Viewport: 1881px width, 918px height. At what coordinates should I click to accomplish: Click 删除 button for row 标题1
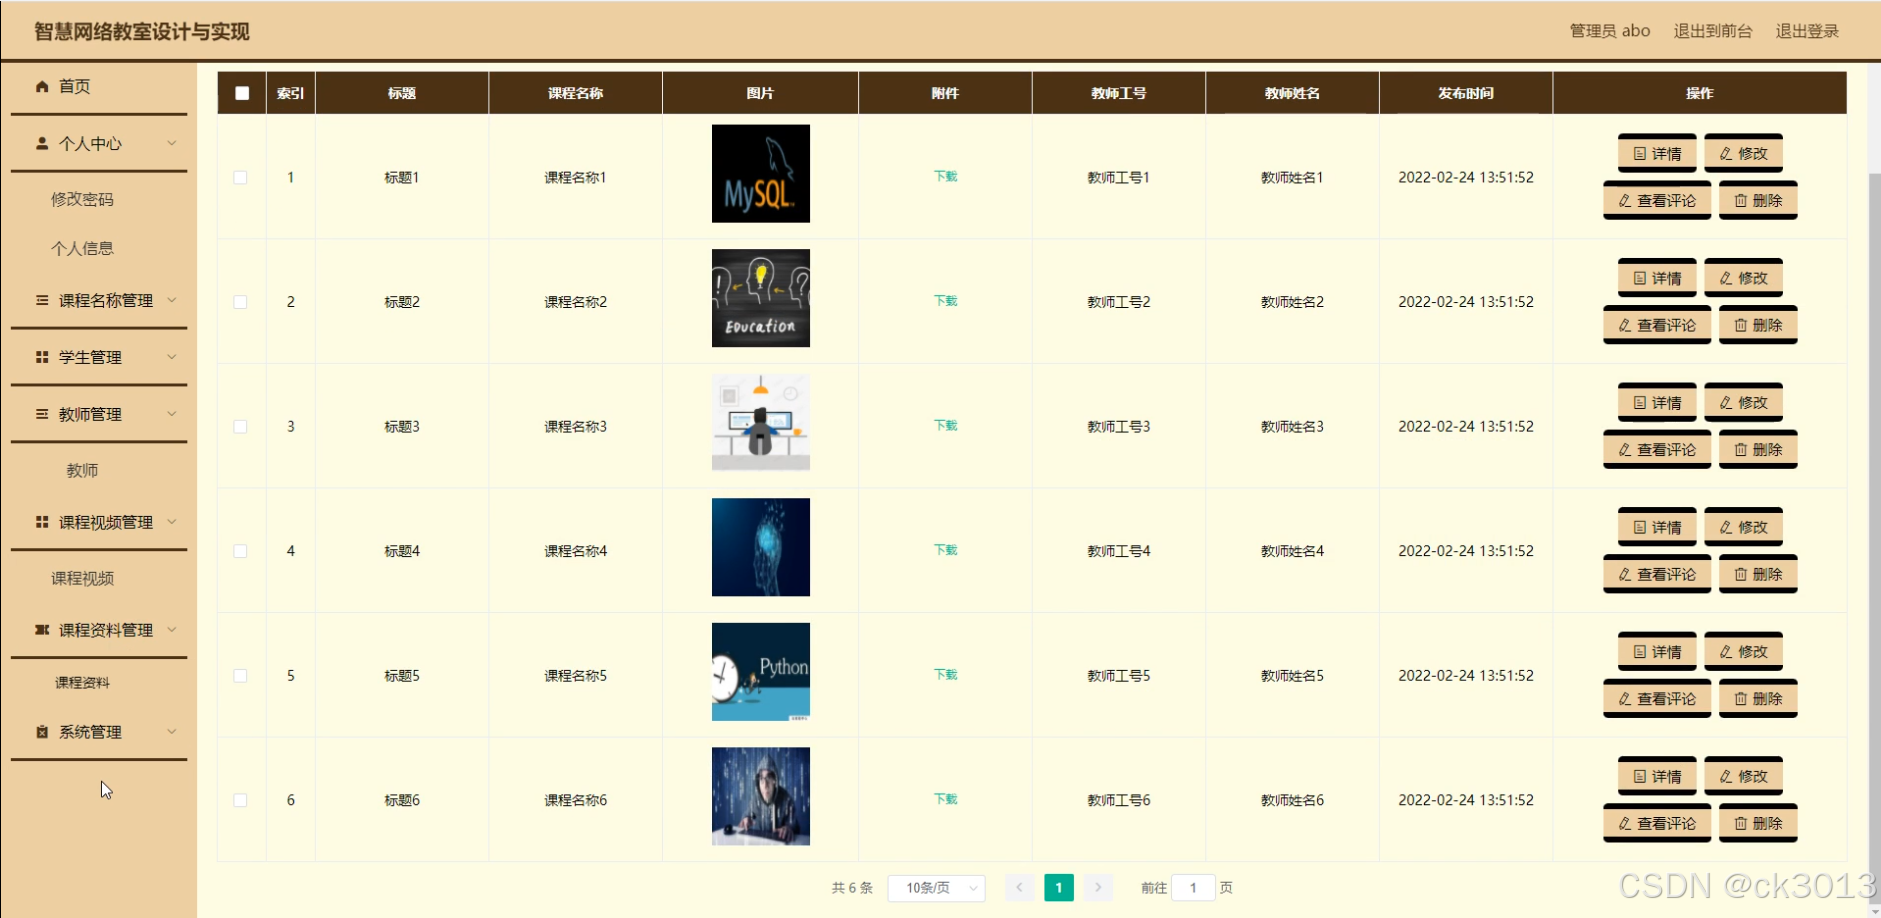(x=1758, y=201)
